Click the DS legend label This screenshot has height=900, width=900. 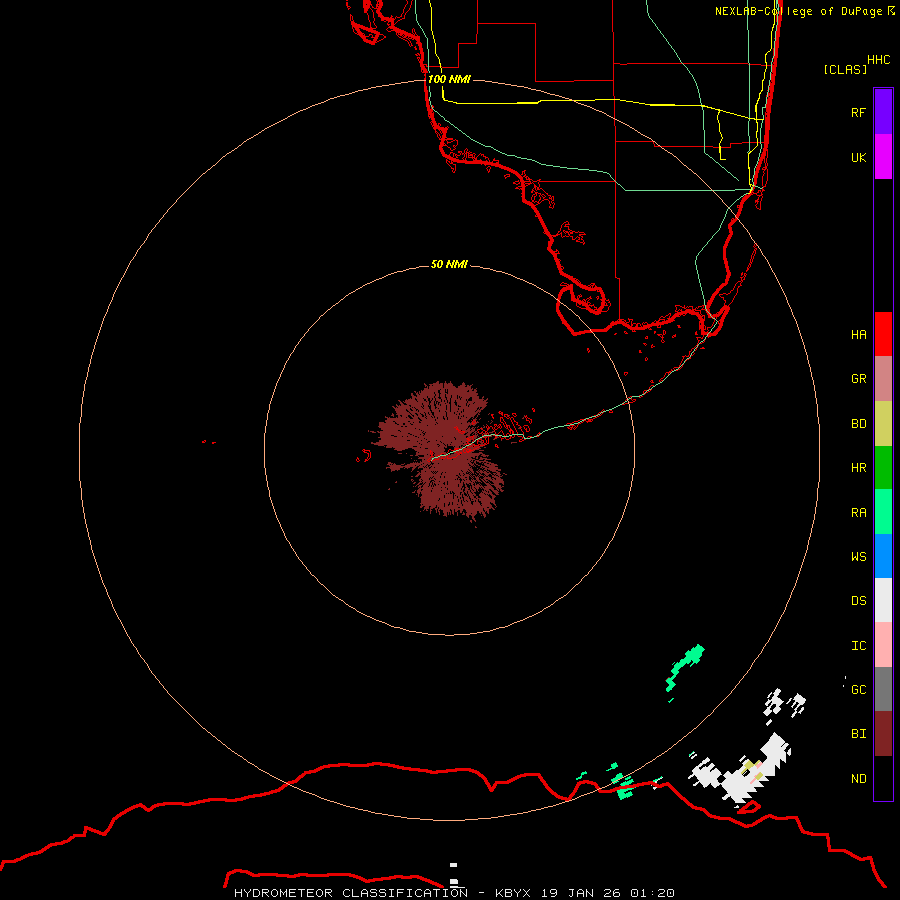[858, 600]
